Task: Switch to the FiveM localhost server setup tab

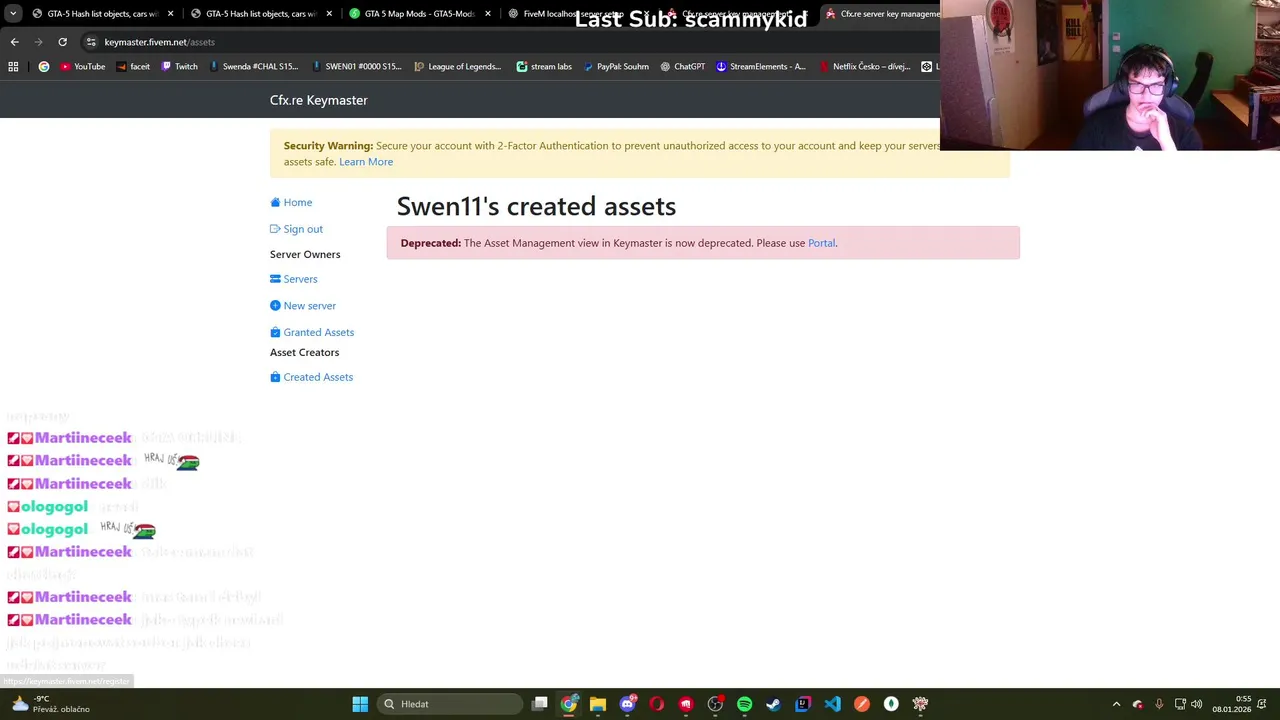Action: 575,14
